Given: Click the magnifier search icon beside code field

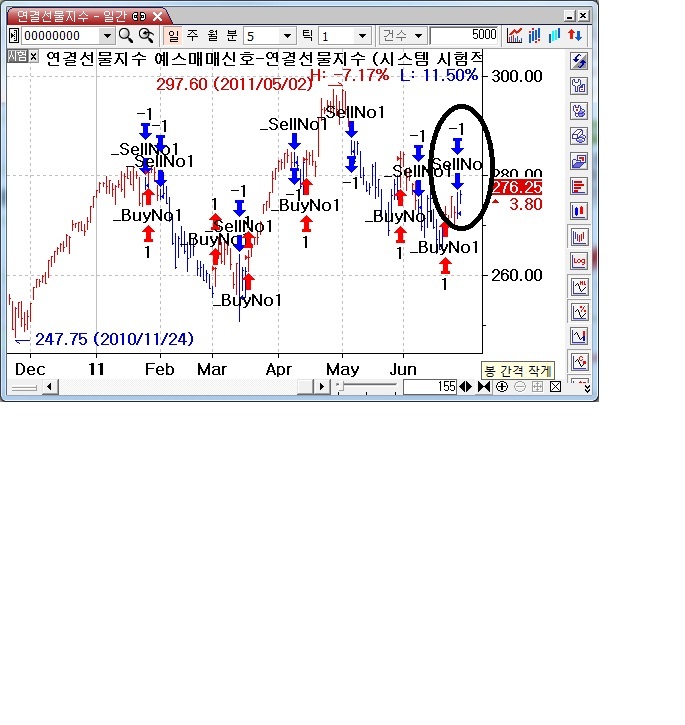Looking at the screenshot, I should point(126,35).
